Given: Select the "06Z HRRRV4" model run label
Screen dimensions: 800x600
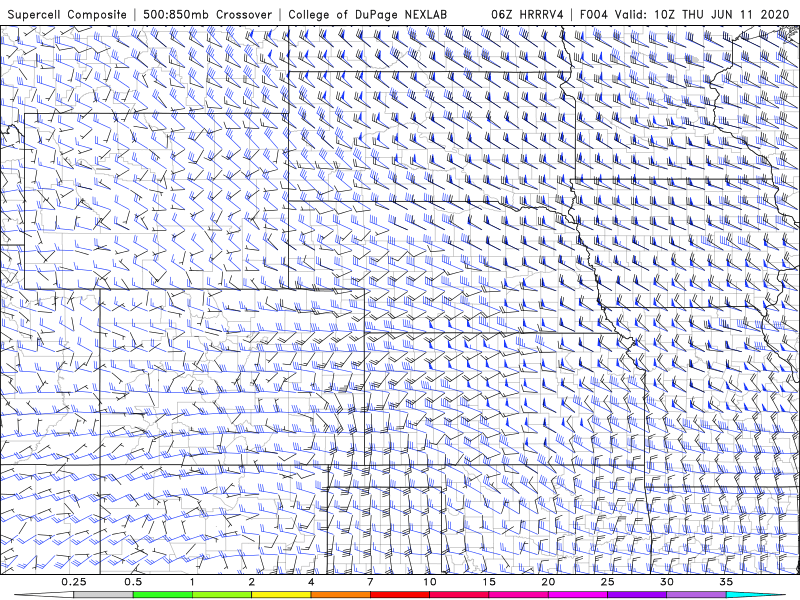Looking at the screenshot, I should [527, 15].
